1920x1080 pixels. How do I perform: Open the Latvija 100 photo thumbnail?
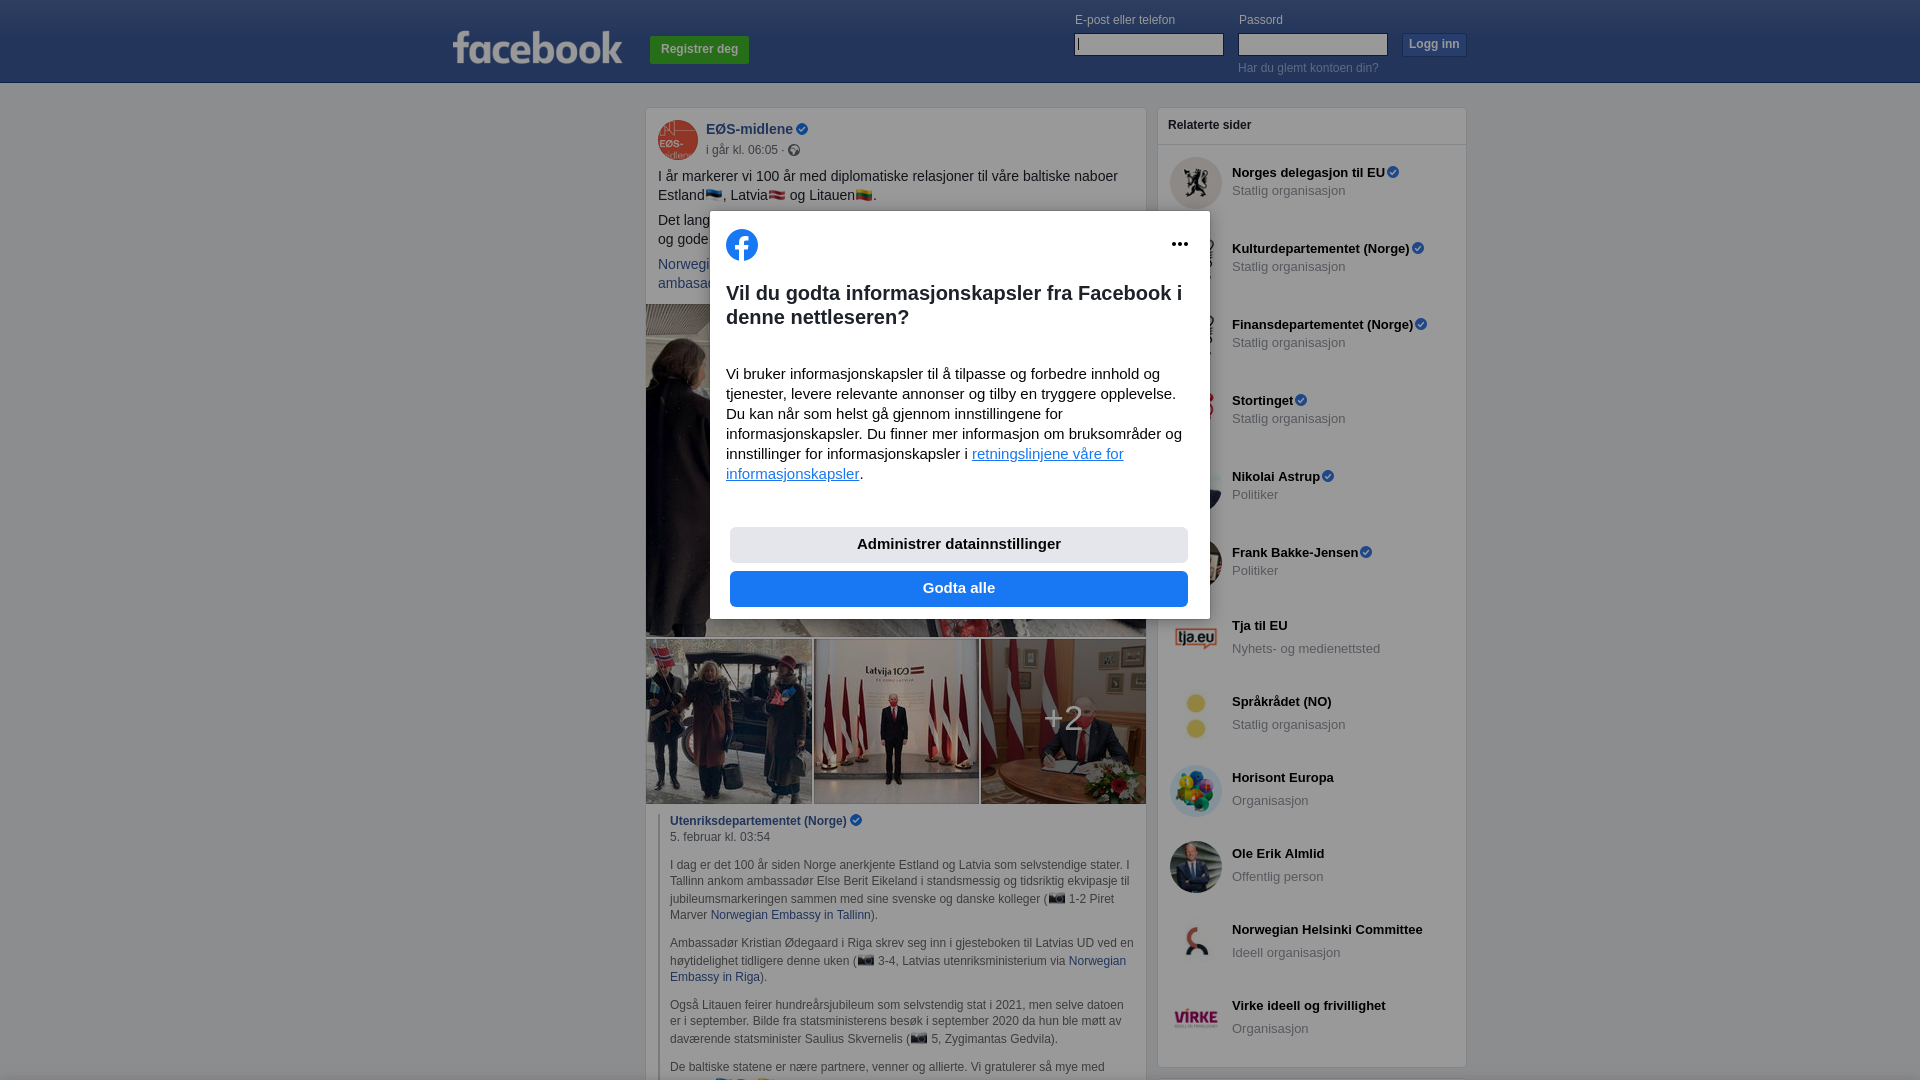click(x=896, y=721)
